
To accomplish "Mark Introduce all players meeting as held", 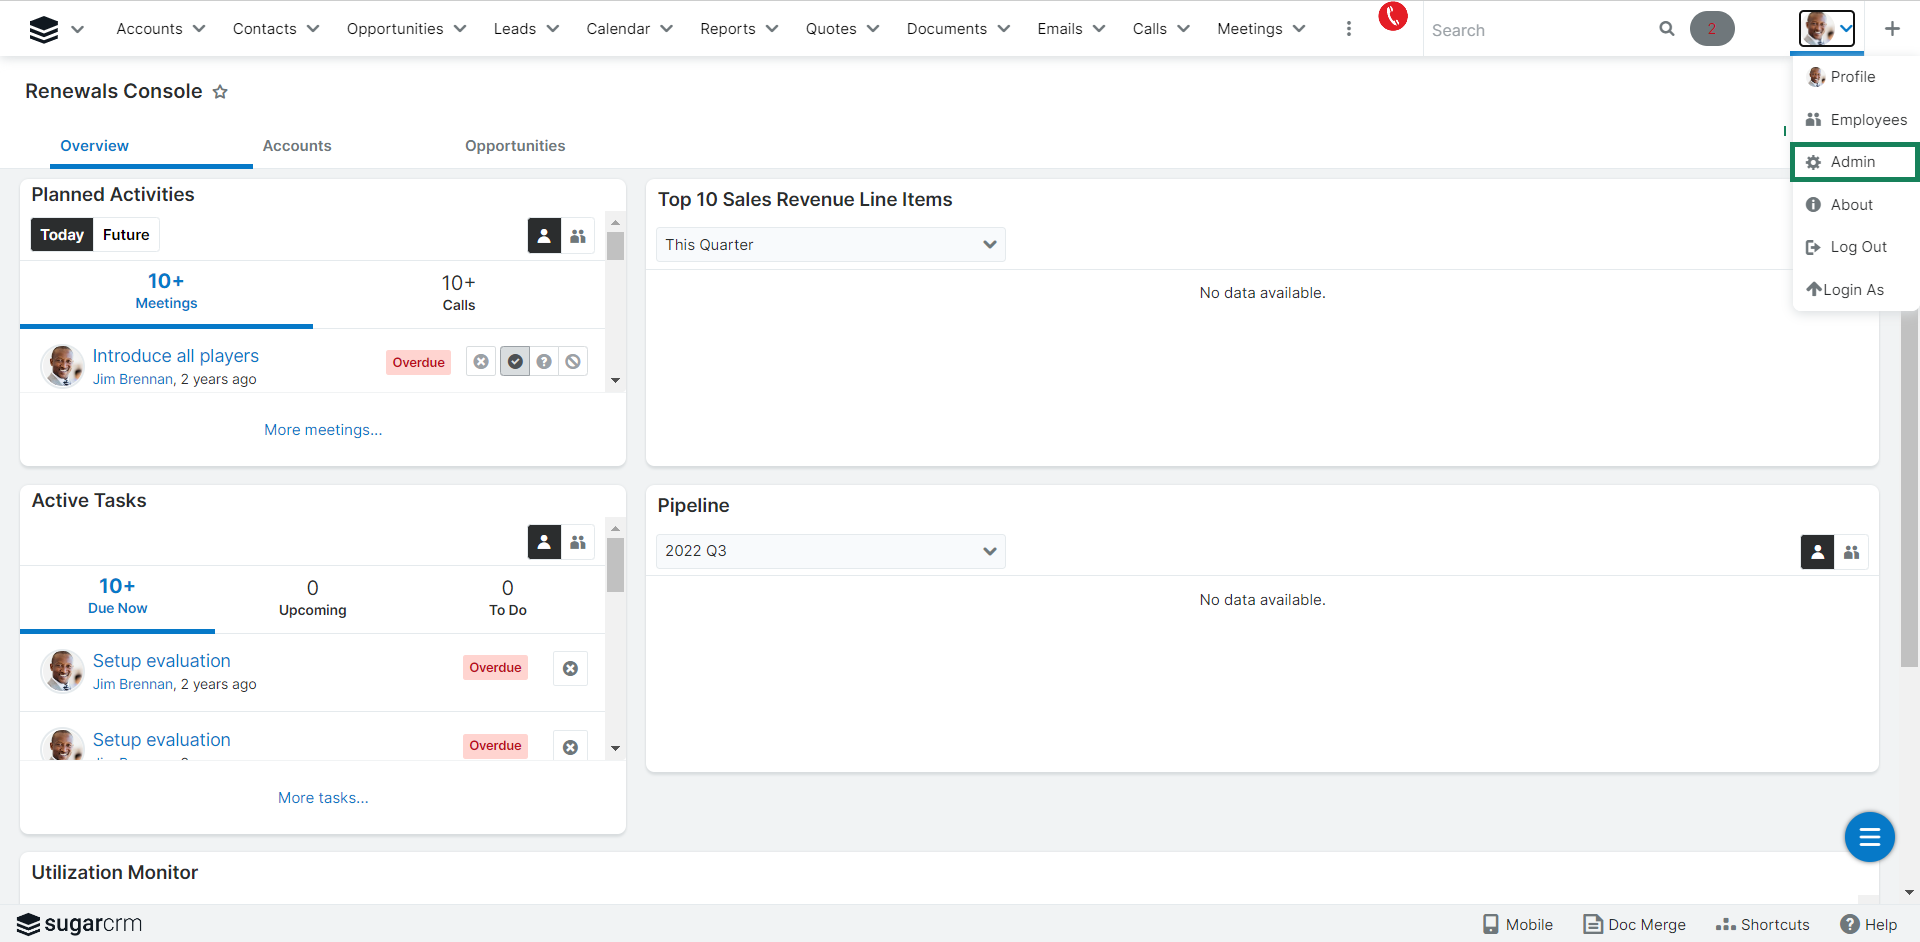I will click(x=515, y=362).
